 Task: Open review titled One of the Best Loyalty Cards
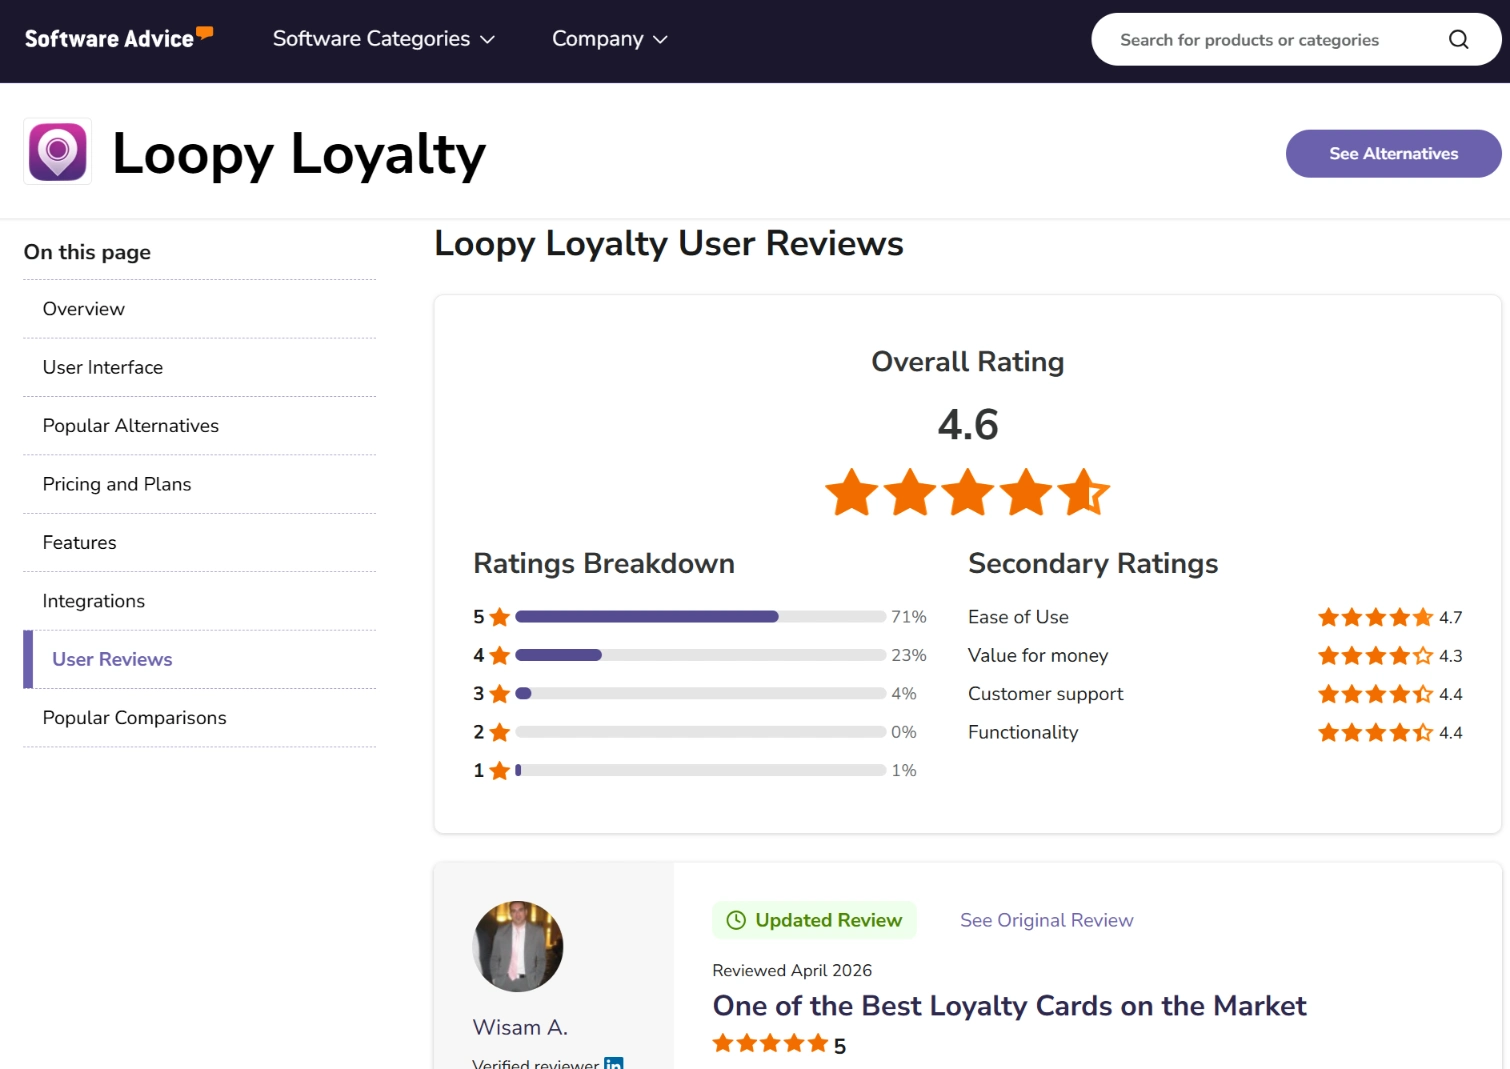coord(1009,1006)
